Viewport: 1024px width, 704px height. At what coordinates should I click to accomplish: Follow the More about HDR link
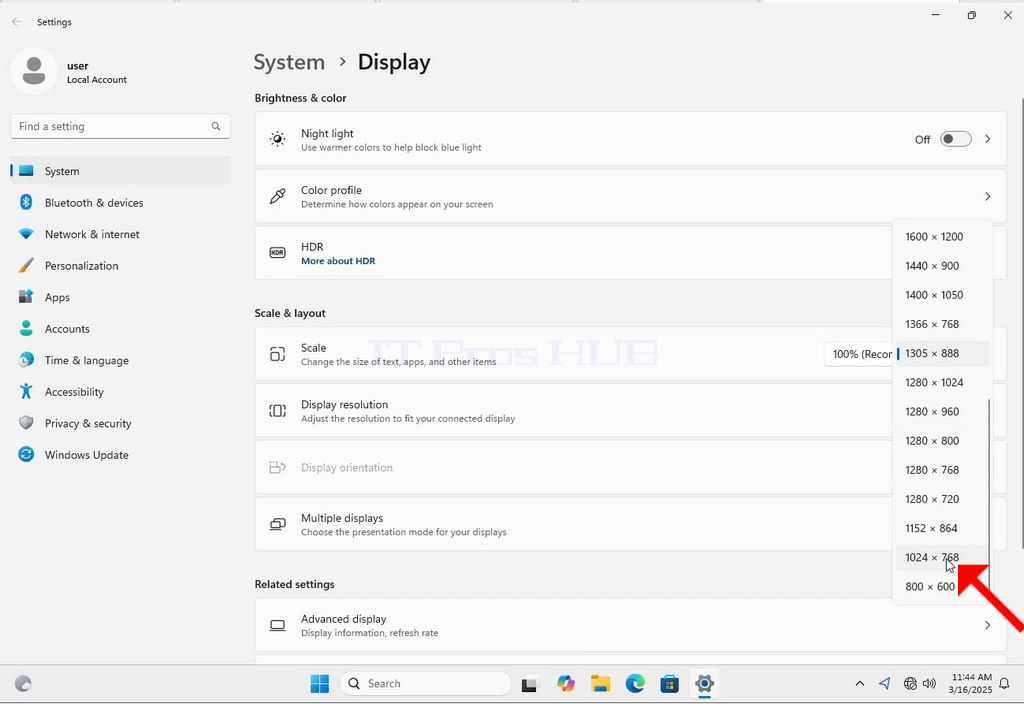(338, 261)
